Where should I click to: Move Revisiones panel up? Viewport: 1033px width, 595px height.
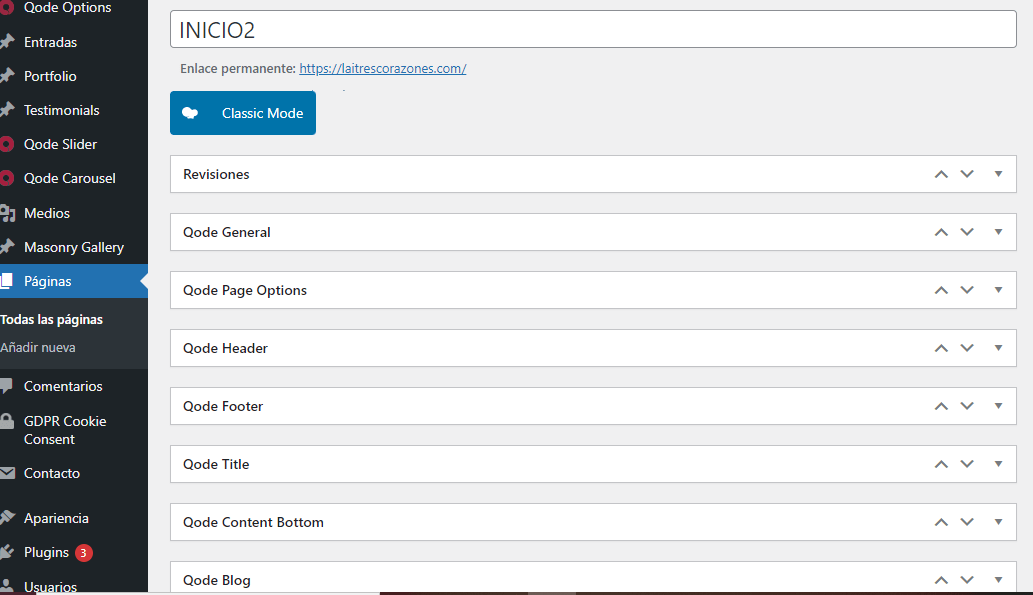(941, 175)
